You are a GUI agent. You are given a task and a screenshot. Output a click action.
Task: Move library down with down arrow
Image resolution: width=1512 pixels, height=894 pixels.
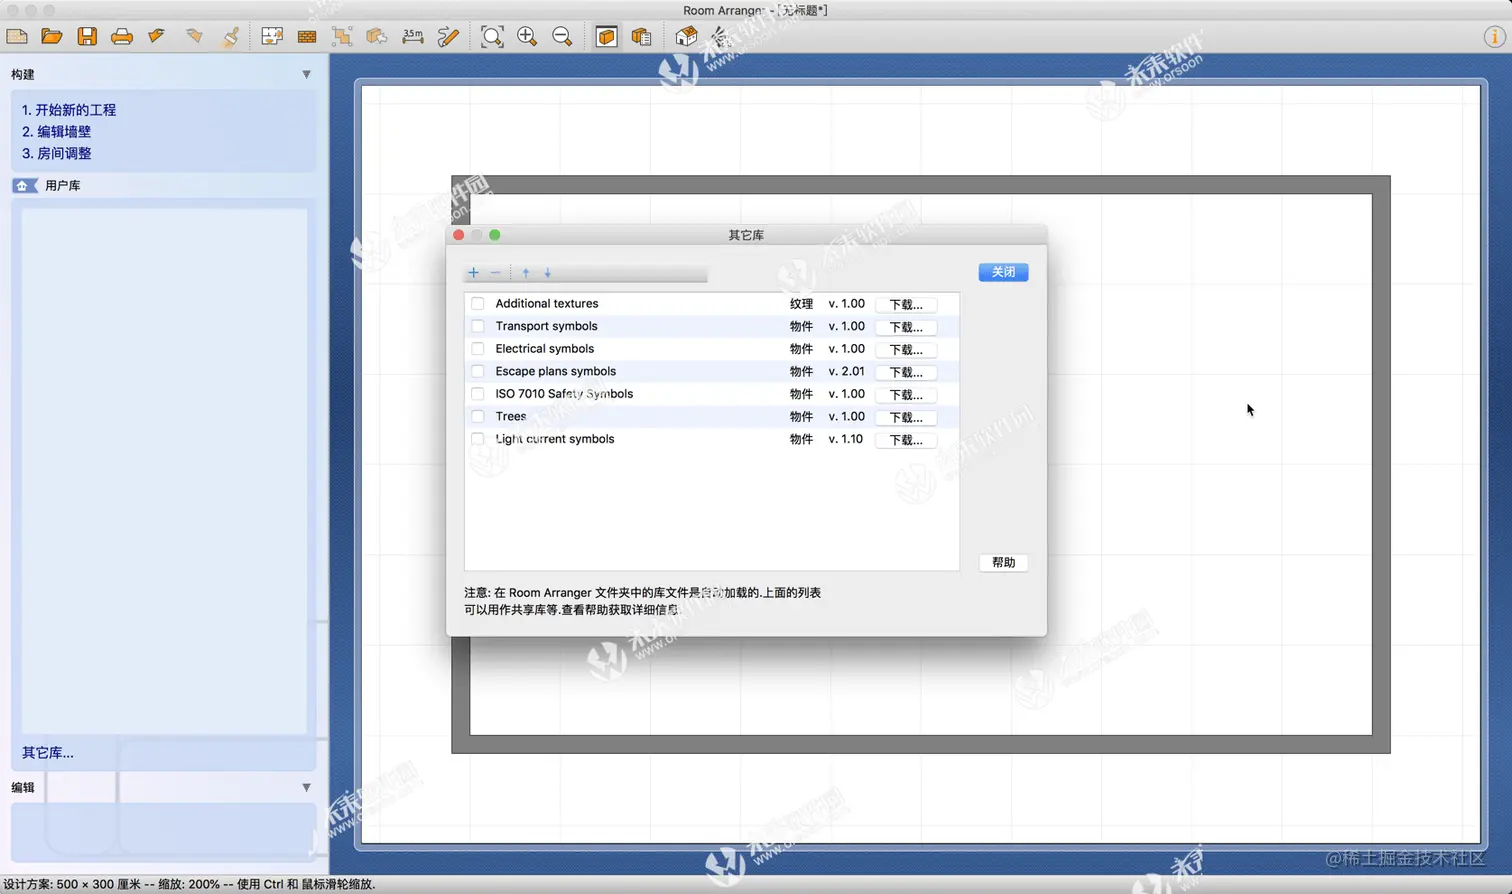point(547,273)
